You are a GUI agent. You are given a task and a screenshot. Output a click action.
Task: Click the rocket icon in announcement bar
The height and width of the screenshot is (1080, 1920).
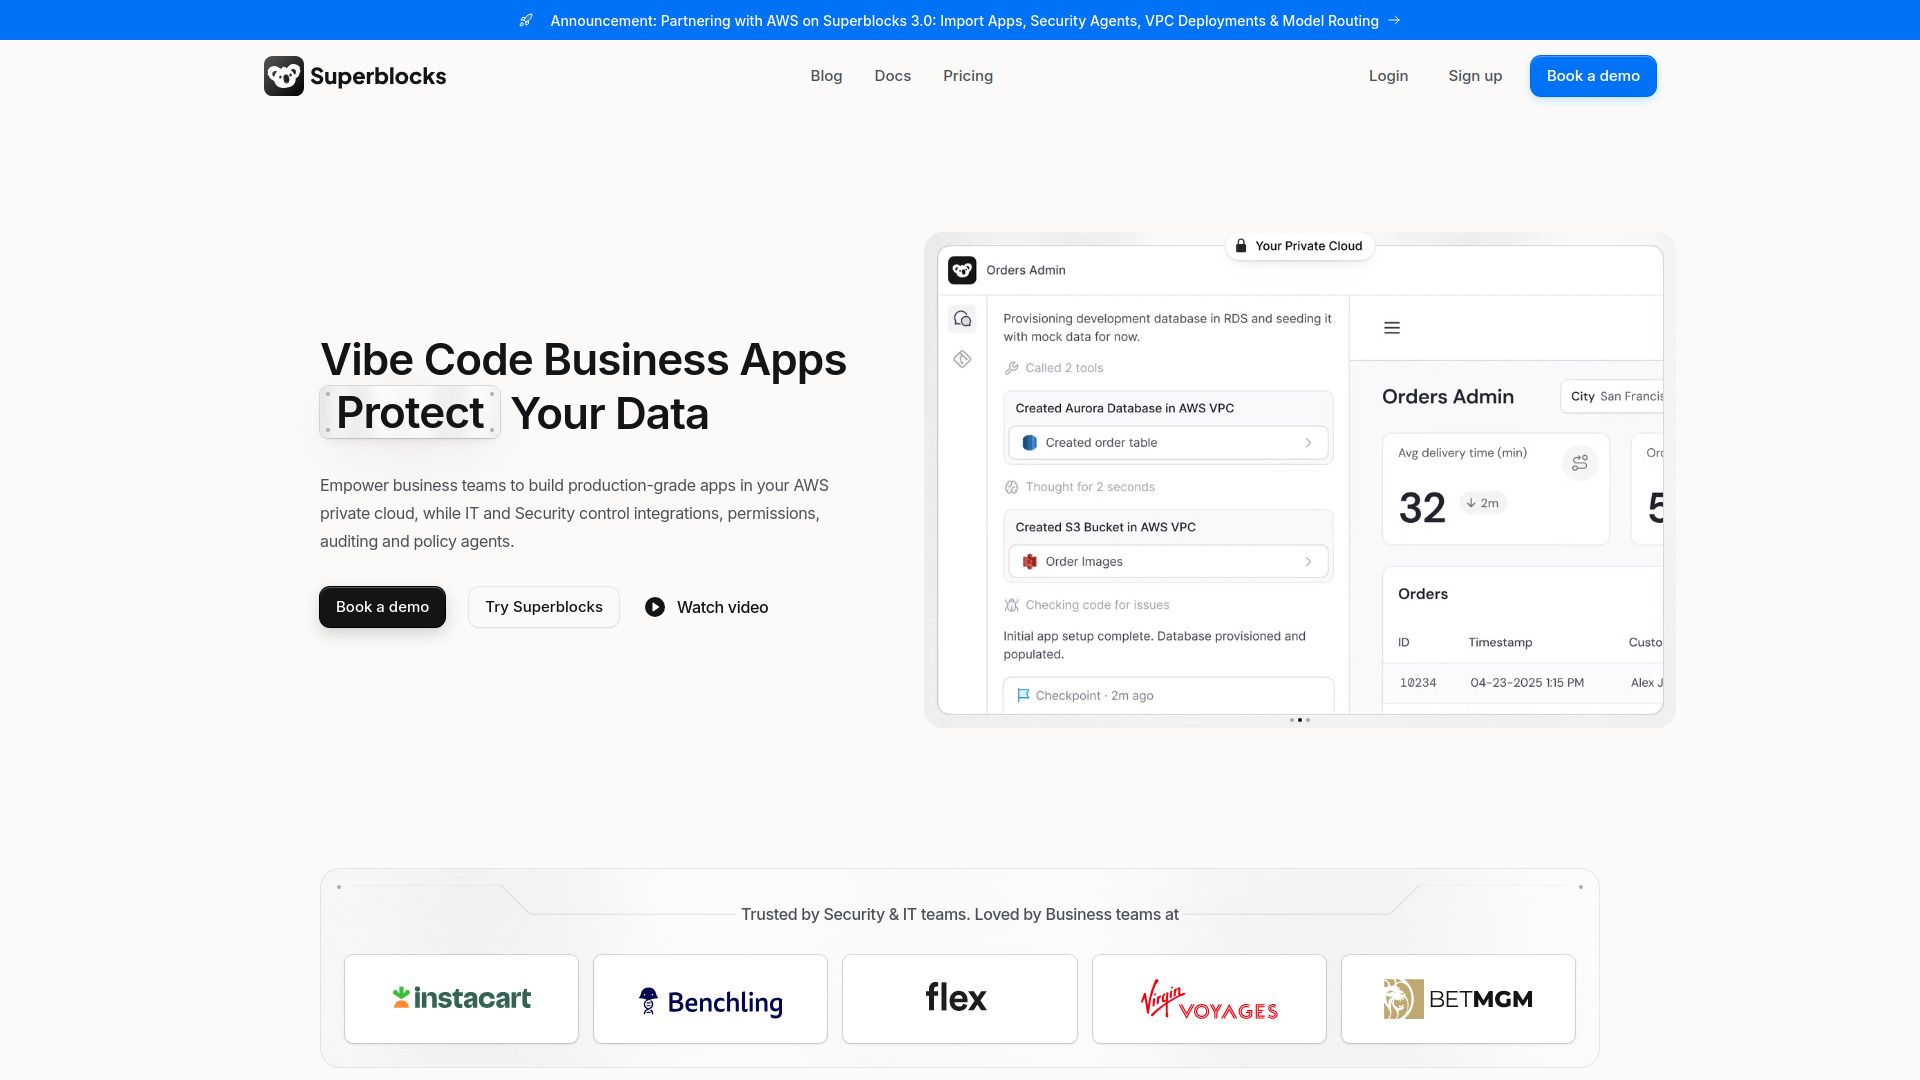526,21
